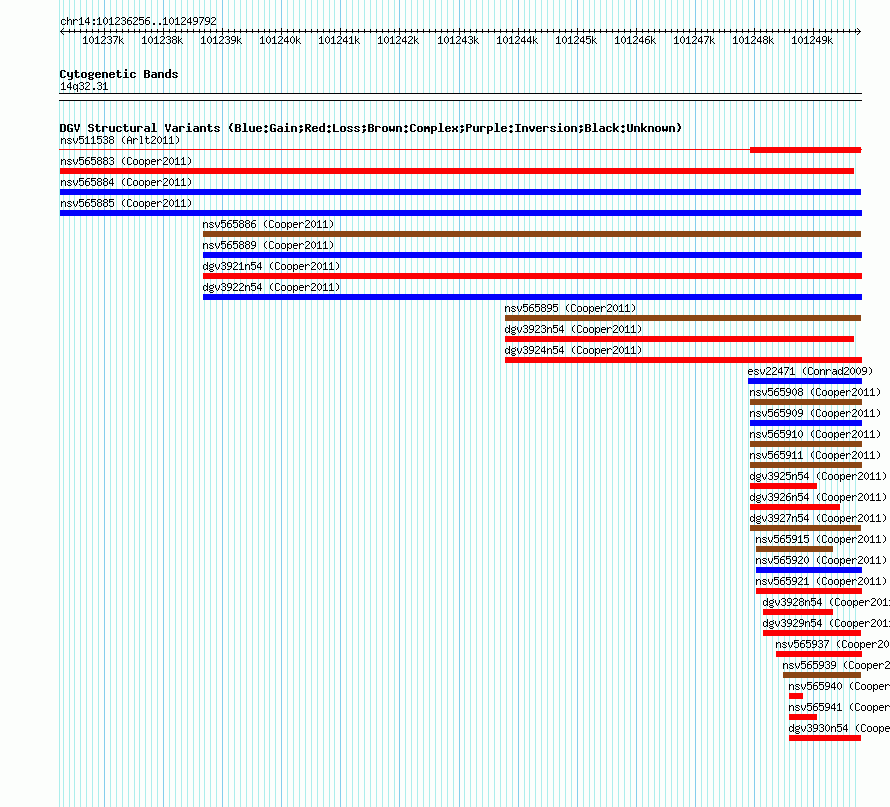Click the 101240k ruler tick label
Screen dimensions: 890x807
point(280,40)
